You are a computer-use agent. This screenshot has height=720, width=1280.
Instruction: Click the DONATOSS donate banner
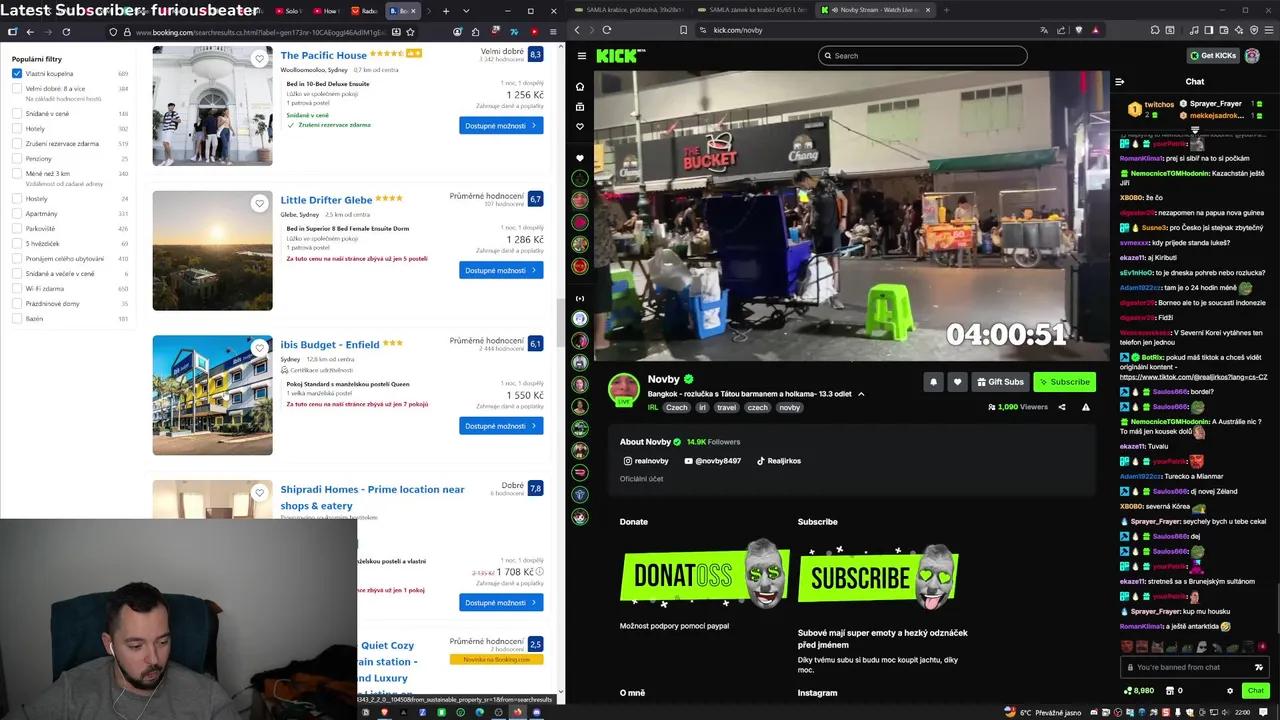pyautogui.click(x=704, y=576)
